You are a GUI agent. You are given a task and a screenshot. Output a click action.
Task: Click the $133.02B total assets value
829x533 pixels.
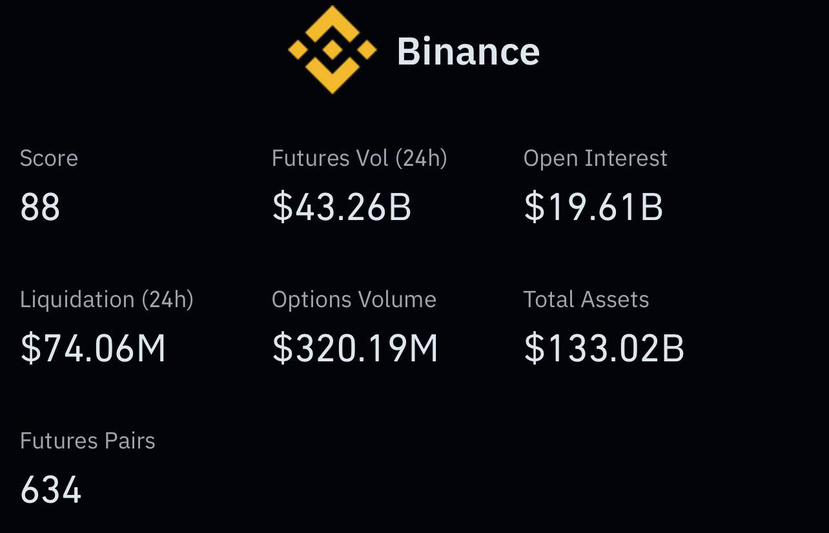tap(604, 348)
